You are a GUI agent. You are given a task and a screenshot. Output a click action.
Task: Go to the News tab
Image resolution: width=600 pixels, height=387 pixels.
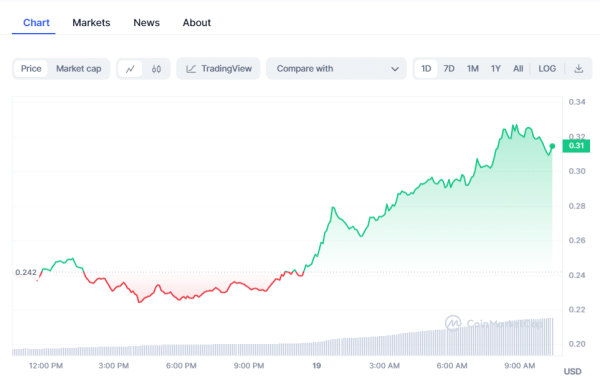point(147,23)
